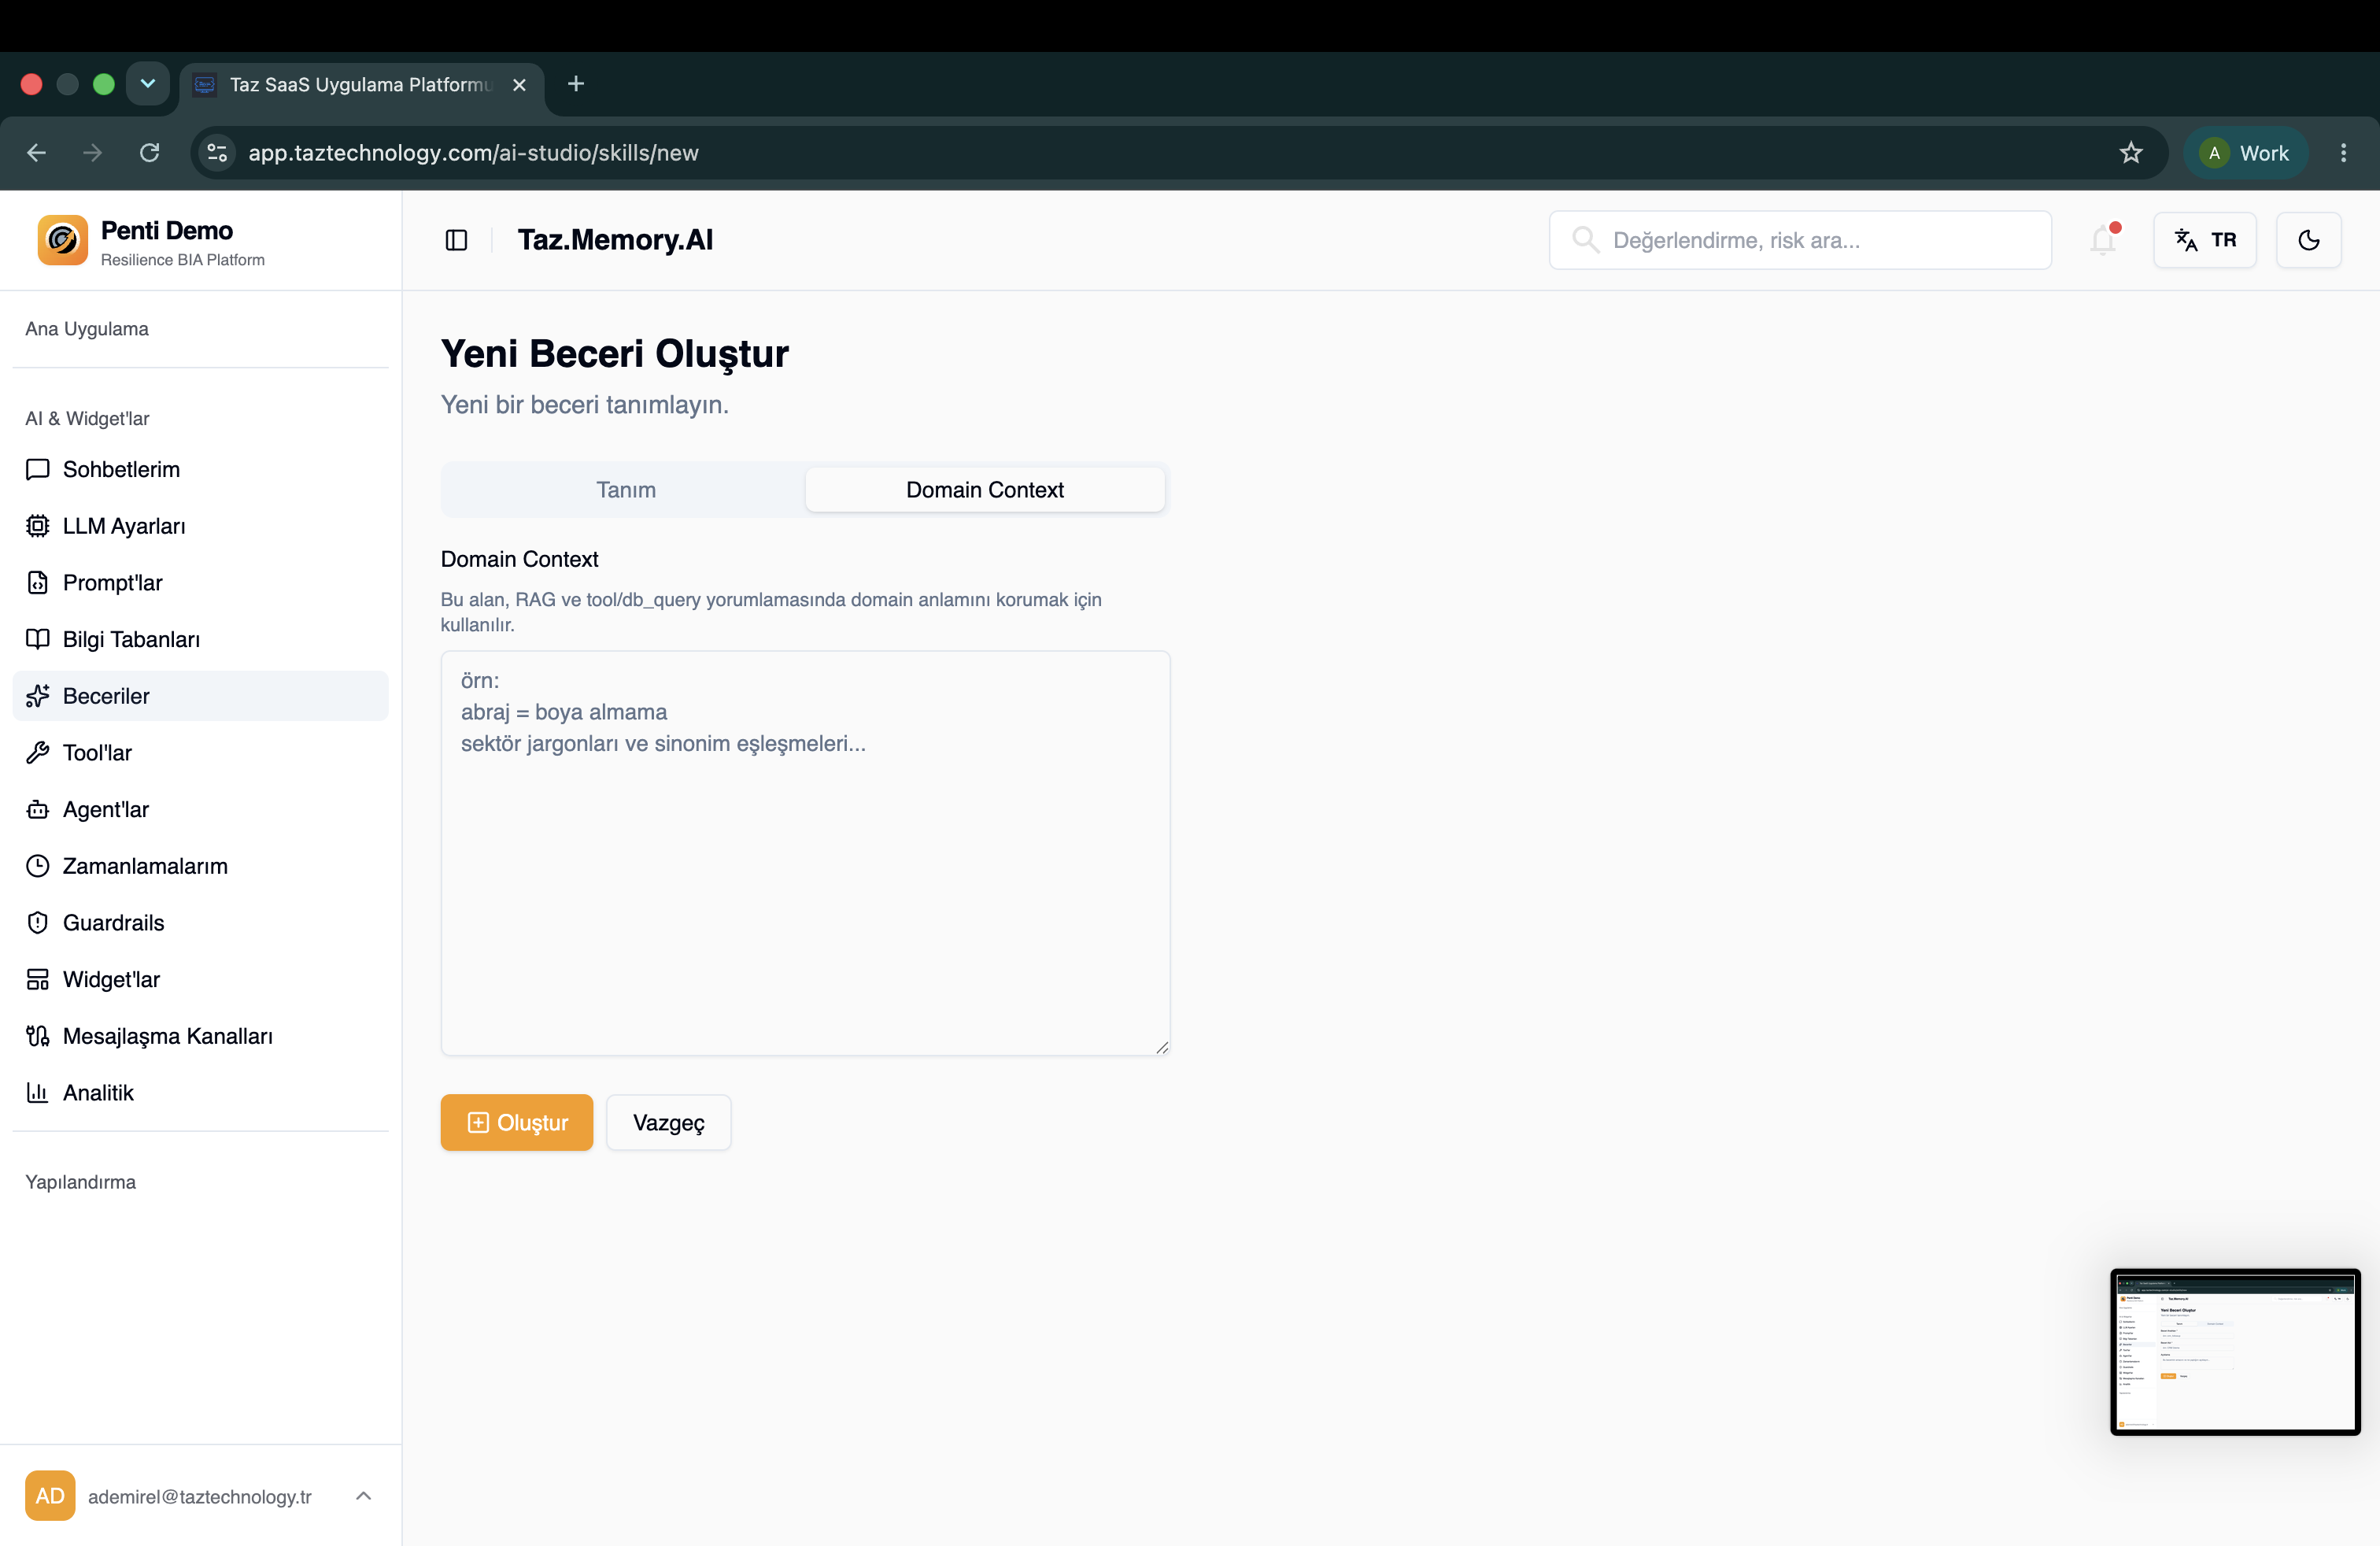2380x1546 pixels.
Task: Open Sohbetlerim from the sidebar
Action: (200, 469)
